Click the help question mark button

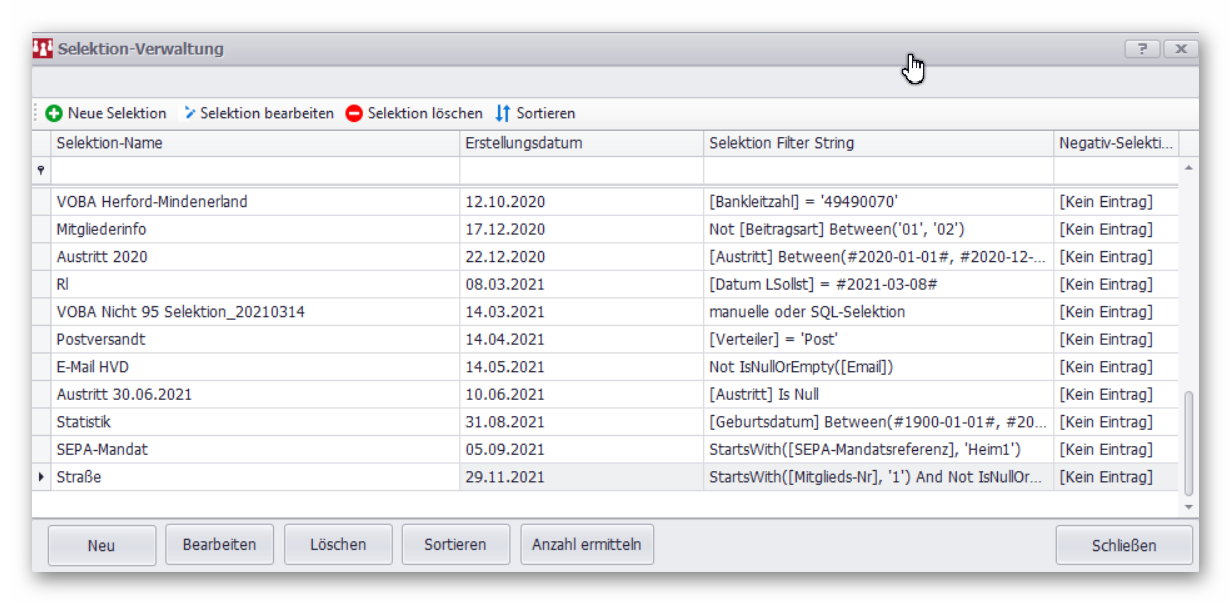[1141, 49]
